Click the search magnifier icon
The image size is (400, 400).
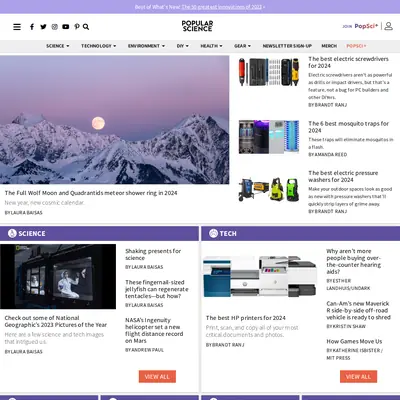coord(86,27)
